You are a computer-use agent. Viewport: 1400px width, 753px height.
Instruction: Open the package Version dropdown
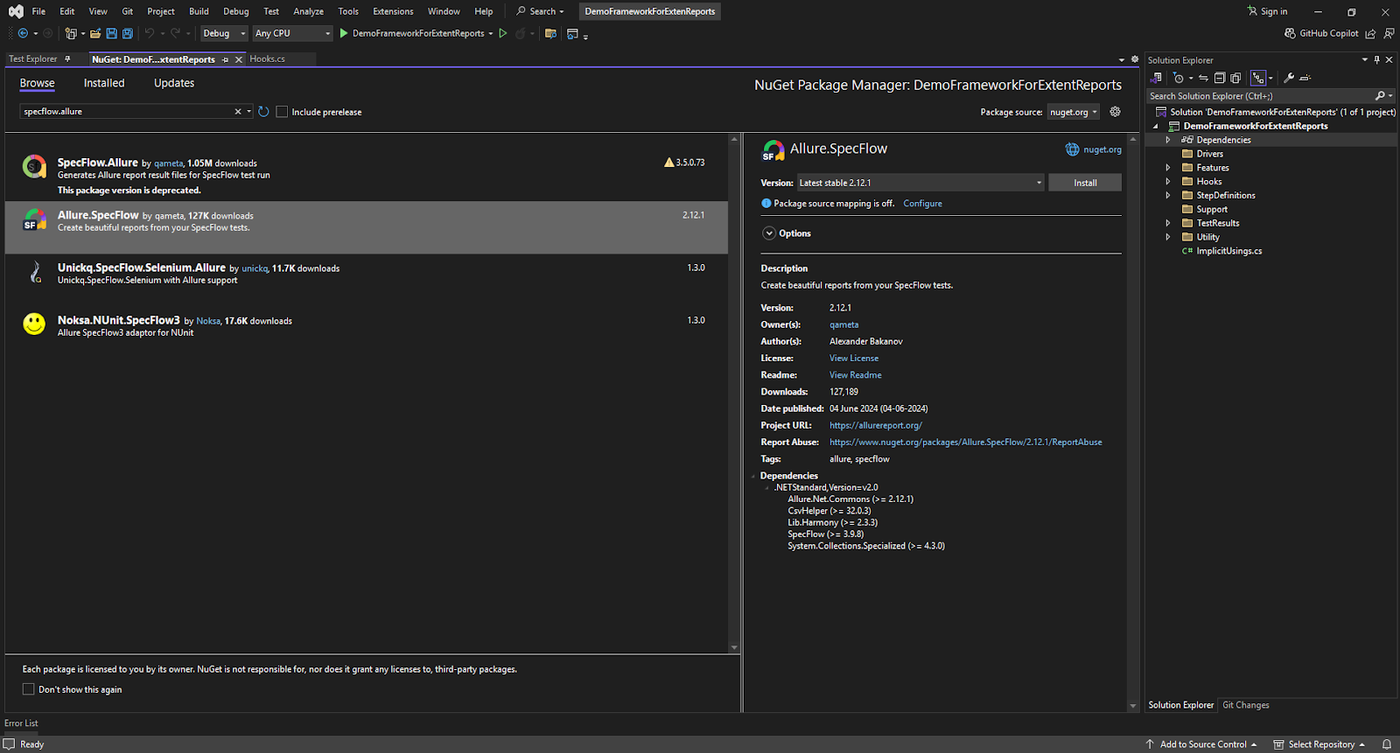(920, 183)
